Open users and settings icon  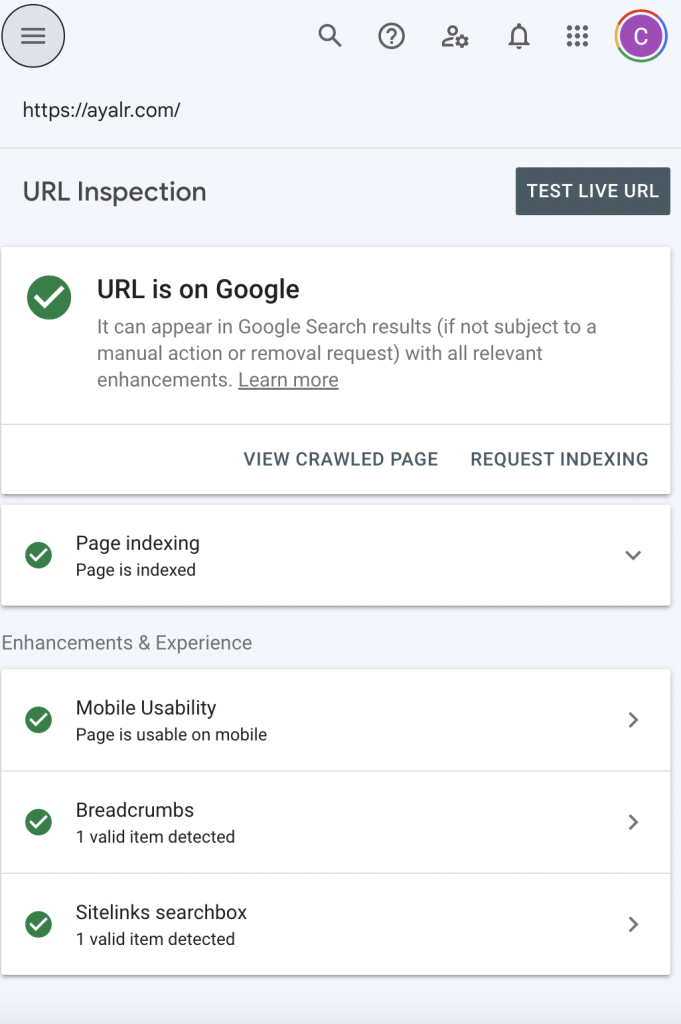[454, 37]
